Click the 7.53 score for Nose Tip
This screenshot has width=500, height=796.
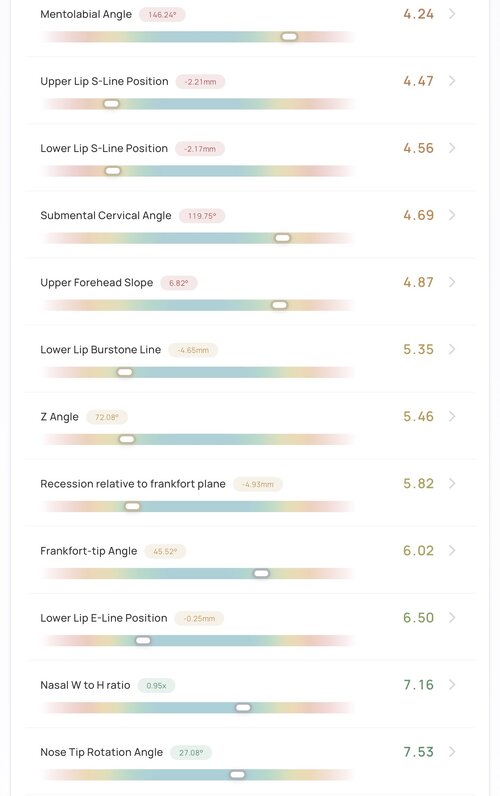pyautogui.click(x=418, y=752)
